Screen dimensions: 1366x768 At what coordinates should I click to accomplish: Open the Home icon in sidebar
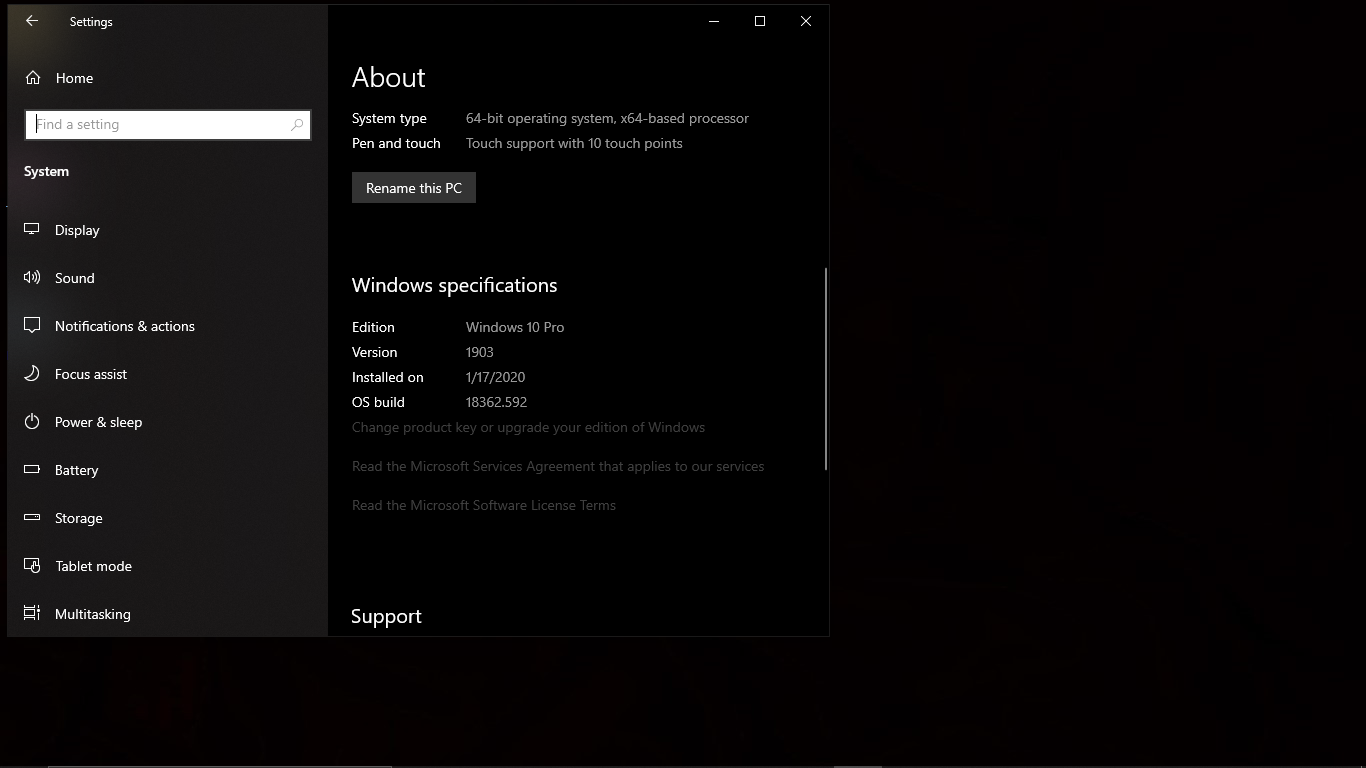(33, 78)
